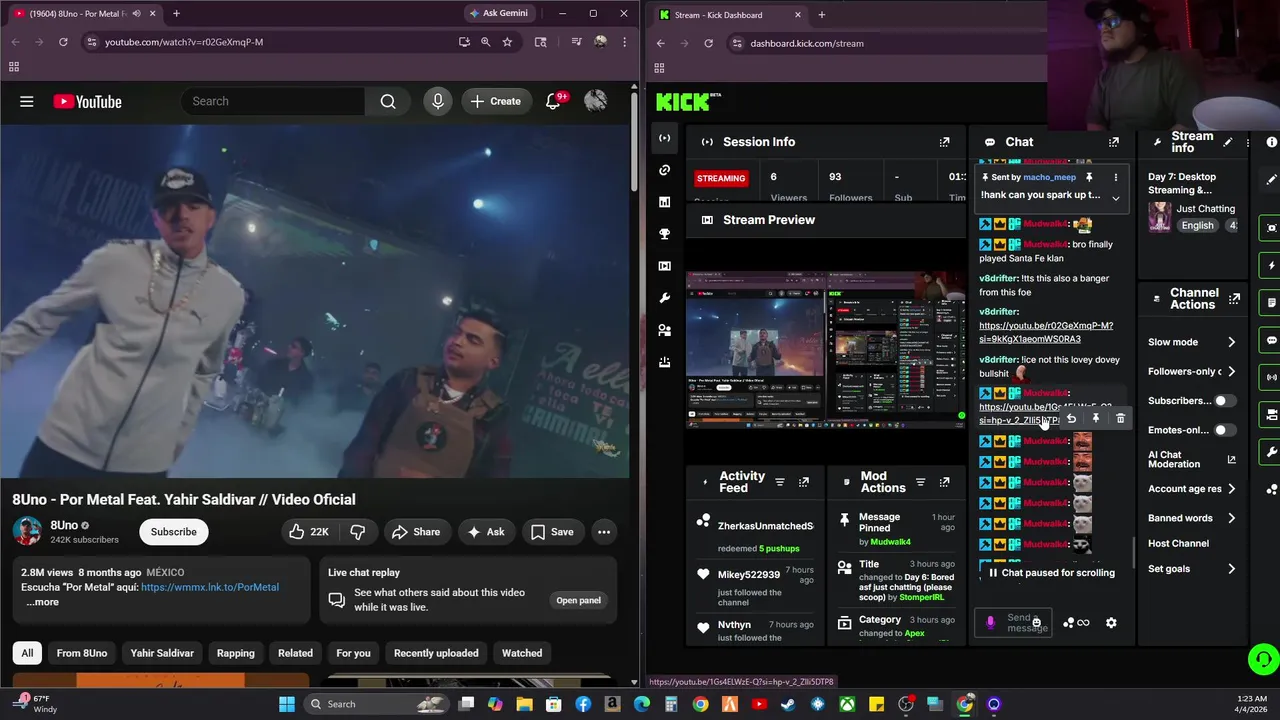1280x720 pixels.
Task: Select the 'Yahir Saldivar' filter chip
Action: coord(162,653)
